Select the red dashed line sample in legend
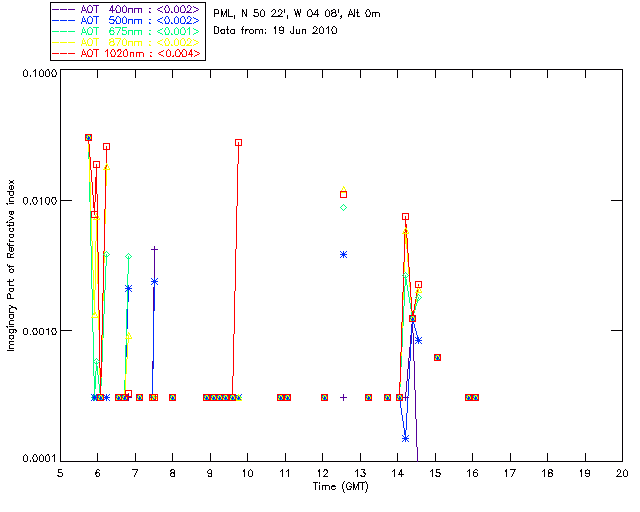 [64, 53]
